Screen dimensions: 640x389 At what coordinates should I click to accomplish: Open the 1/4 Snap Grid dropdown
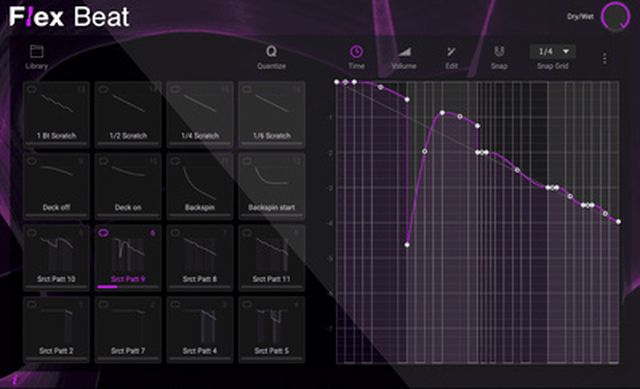point(553,51)
